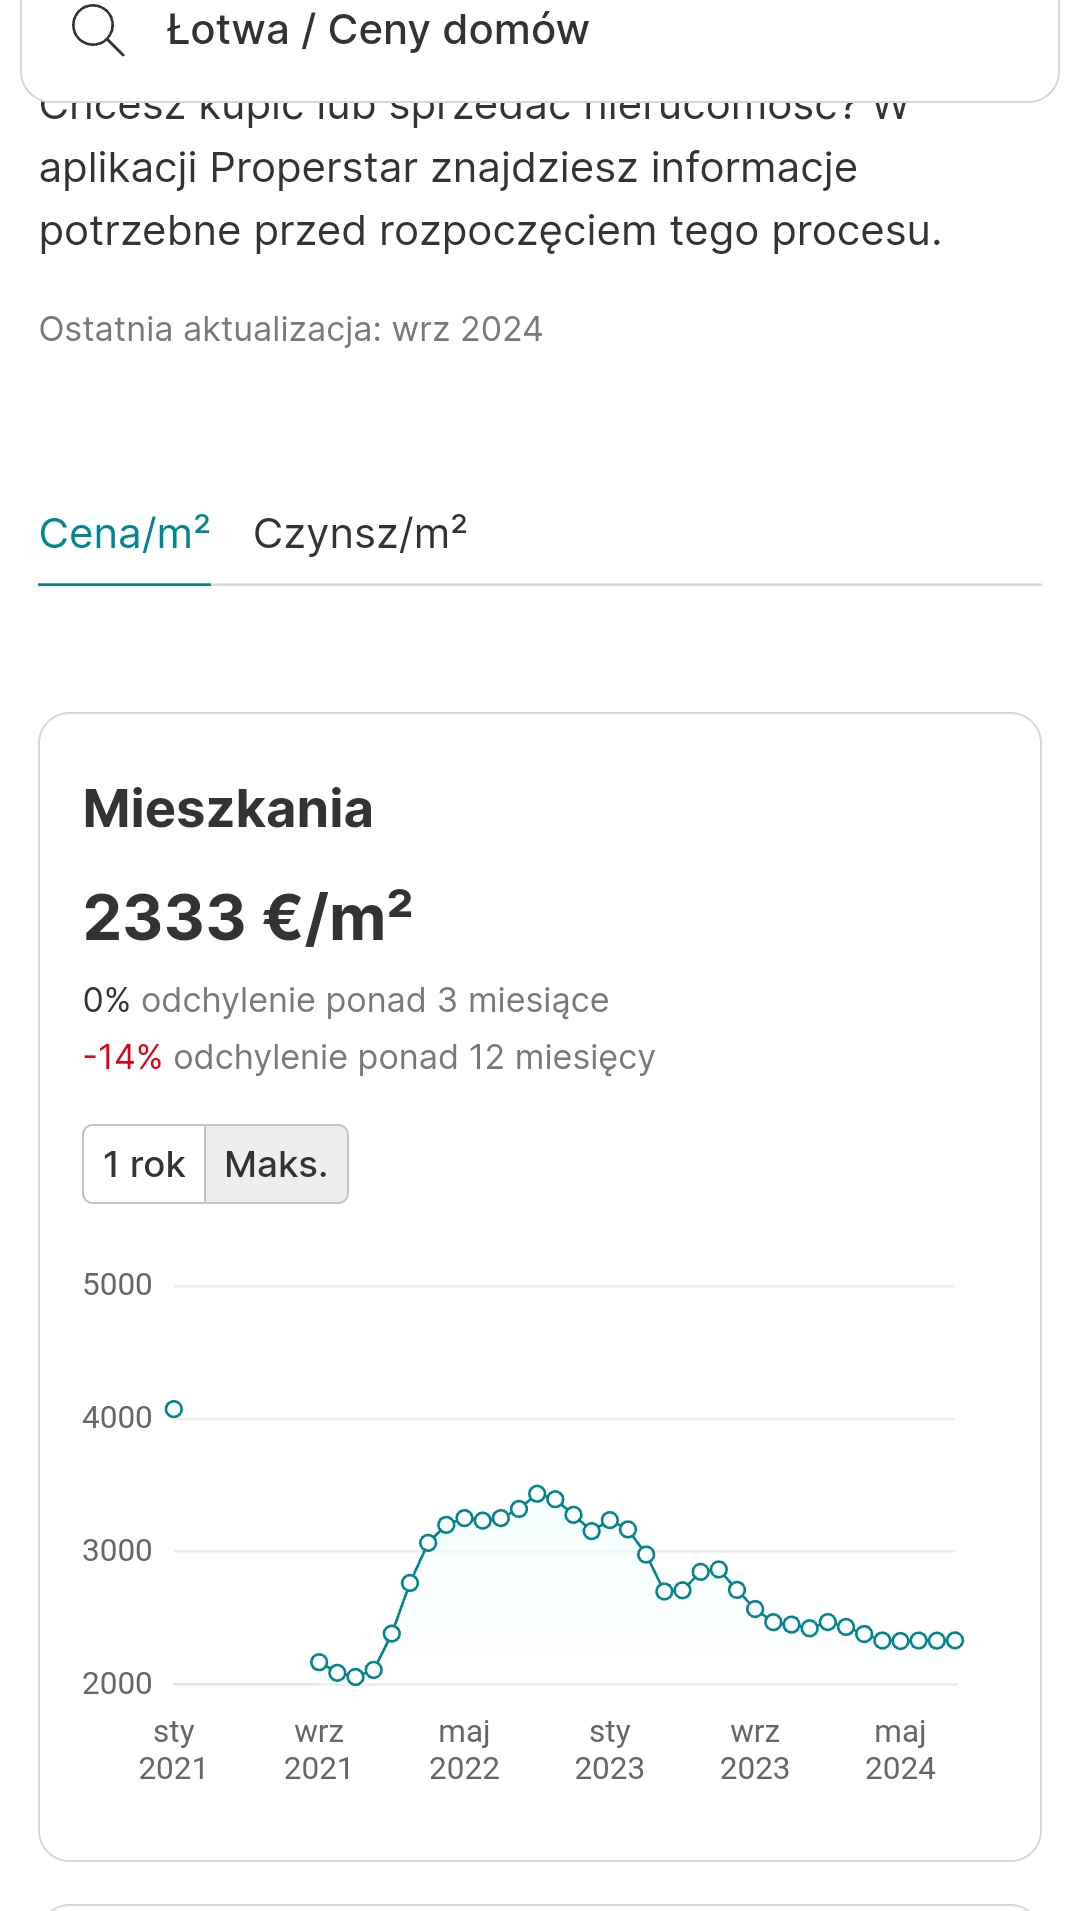Select the "Maks." chart range
Viewport: 1079px width, 1911px height.
pyautogui.click(x=276, y=1164)
